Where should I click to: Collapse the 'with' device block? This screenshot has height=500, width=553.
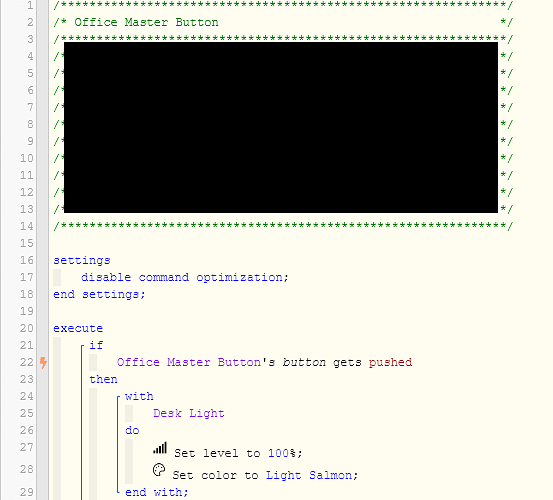tap(118, 398)
